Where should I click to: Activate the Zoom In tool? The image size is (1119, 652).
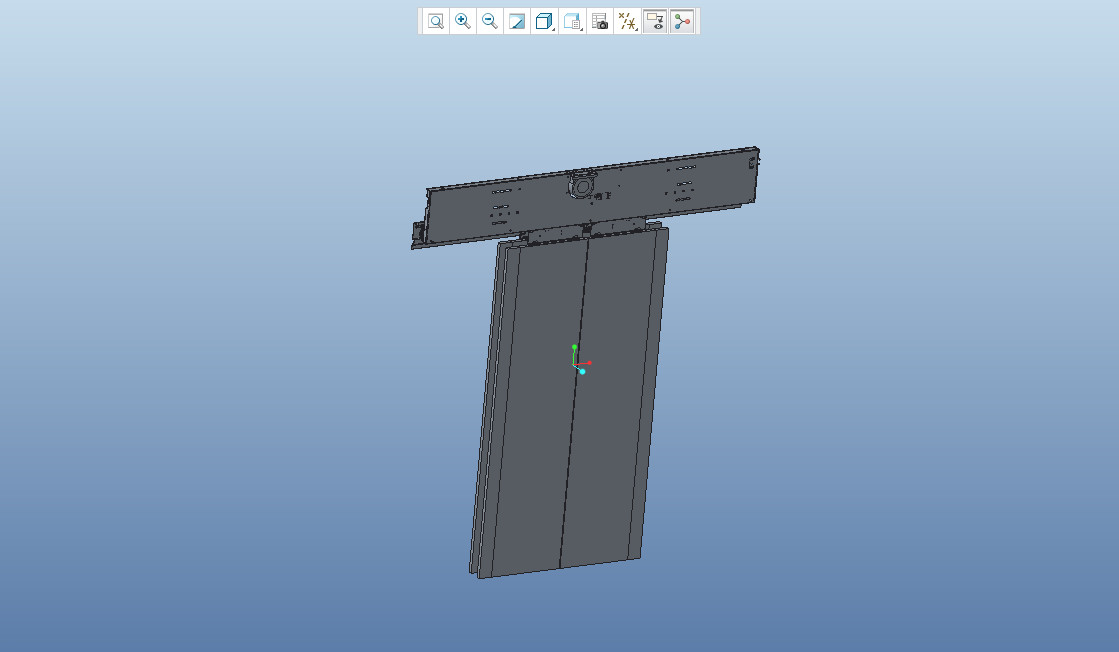tap(462, 21)
